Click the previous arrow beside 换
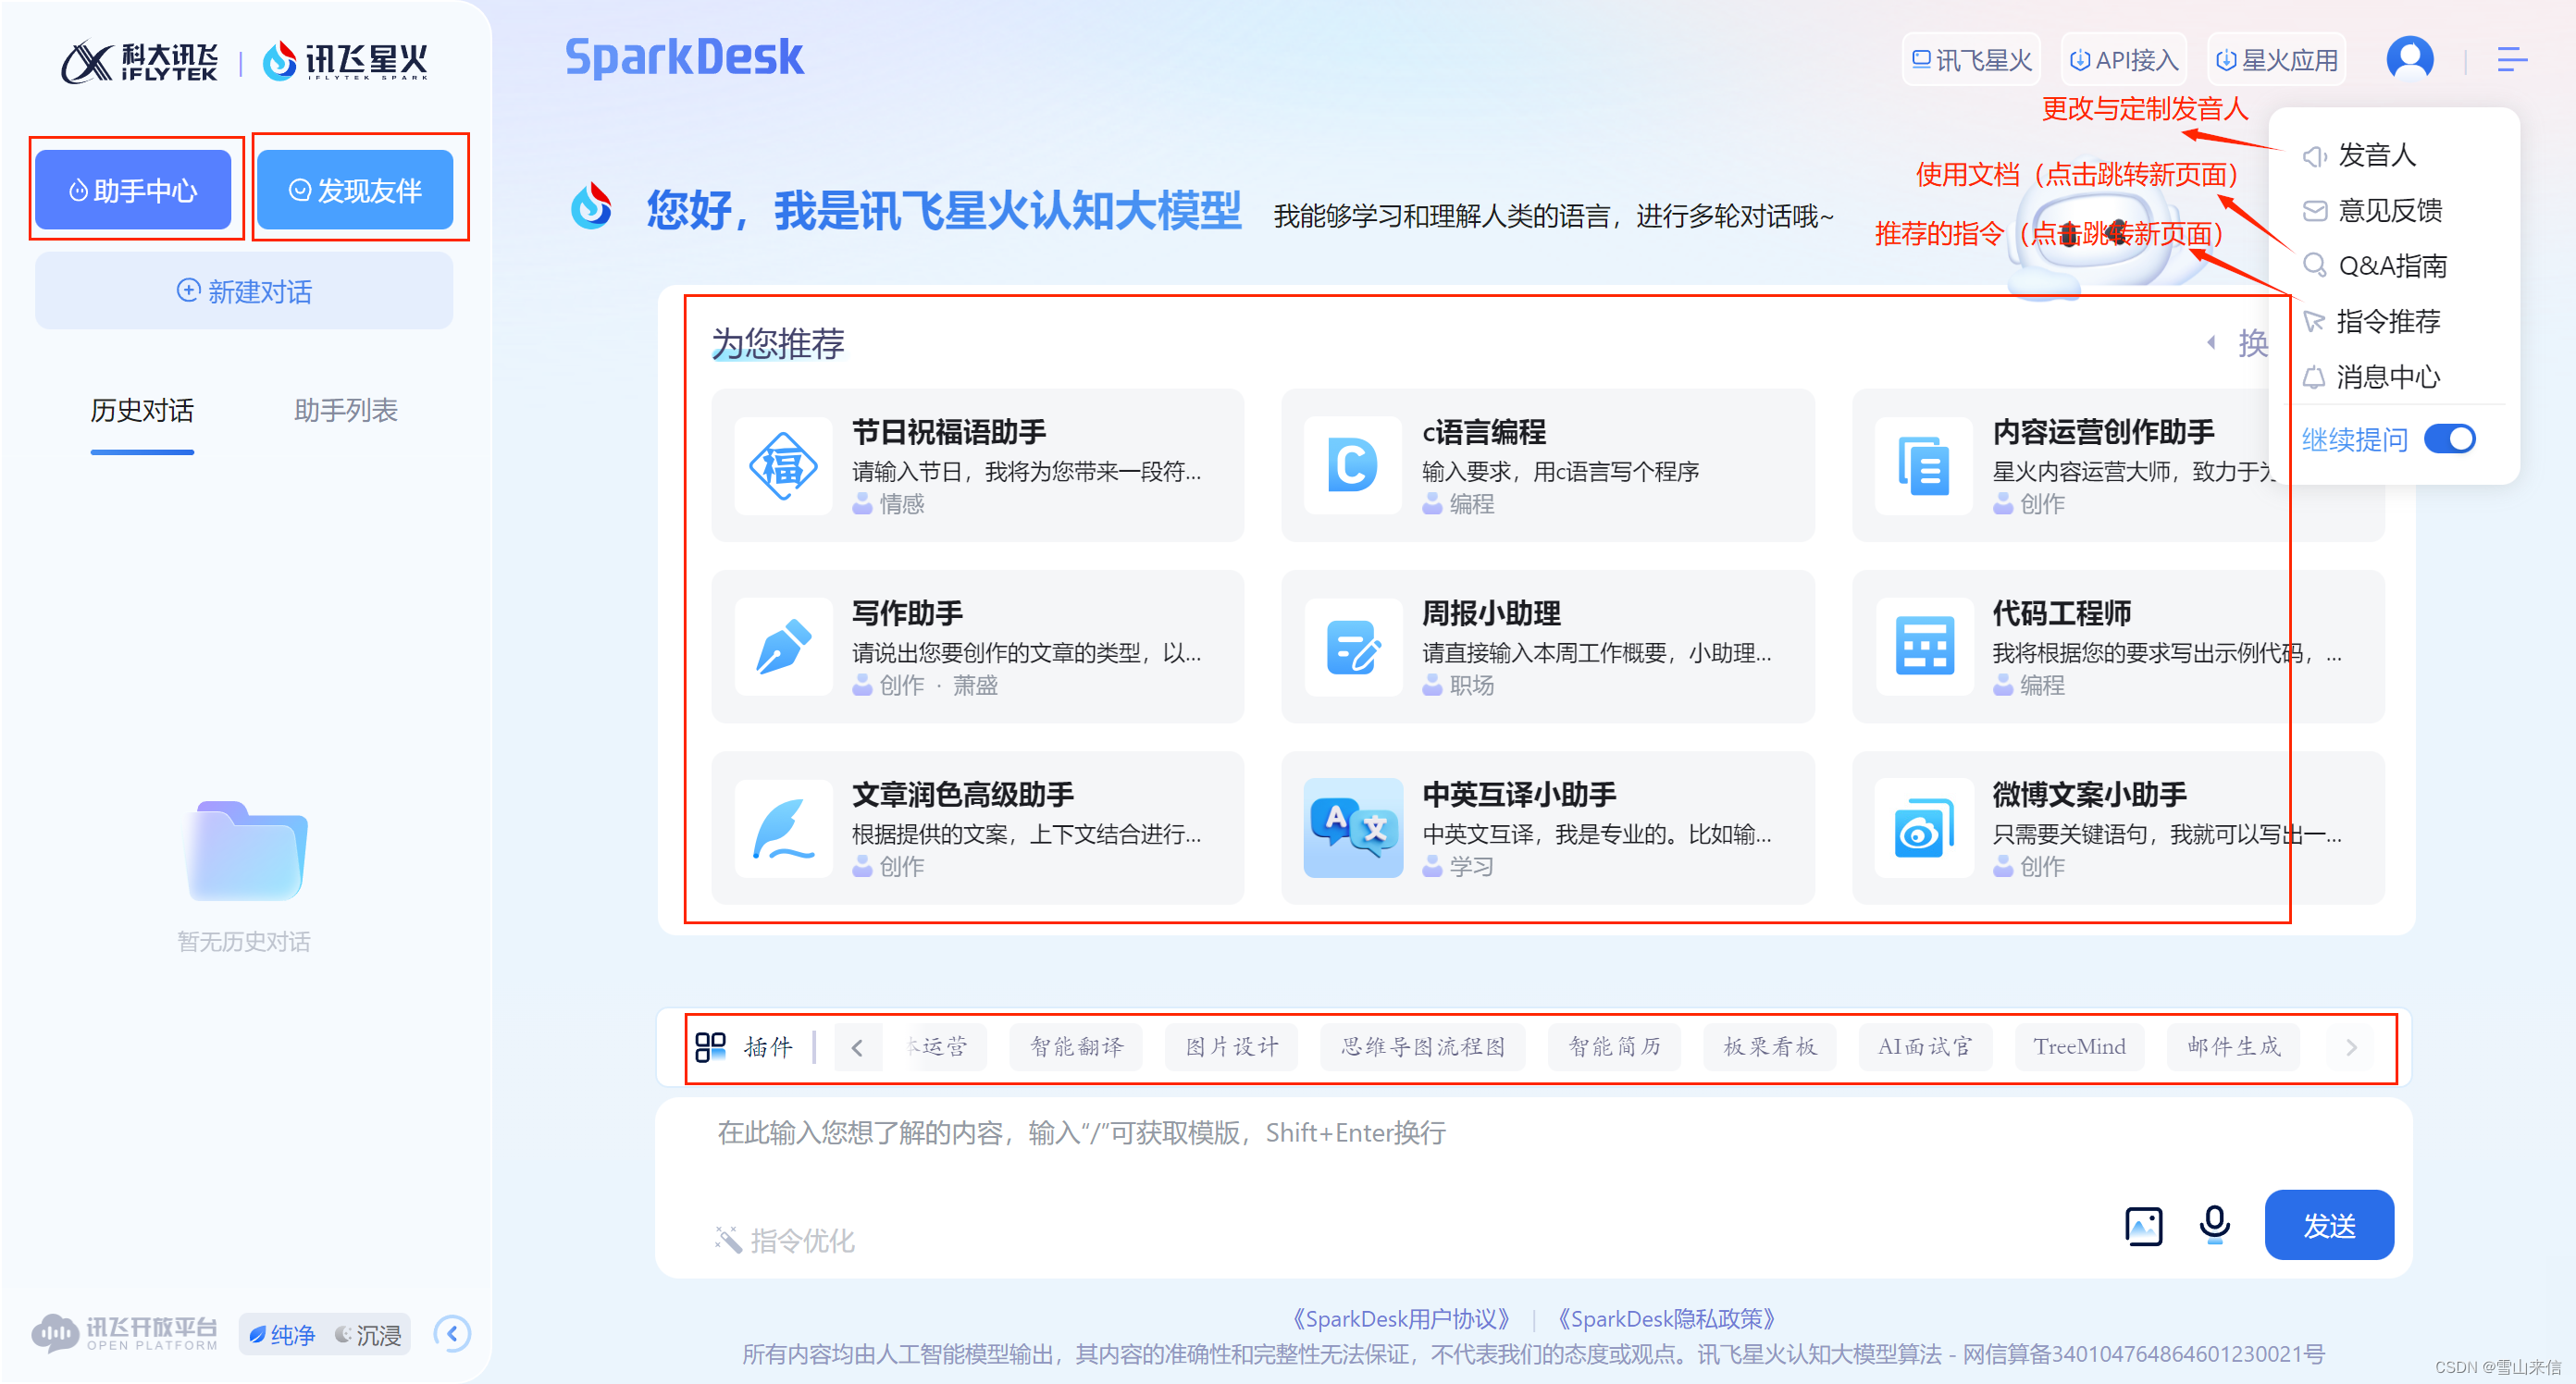 click(2210, 343)
